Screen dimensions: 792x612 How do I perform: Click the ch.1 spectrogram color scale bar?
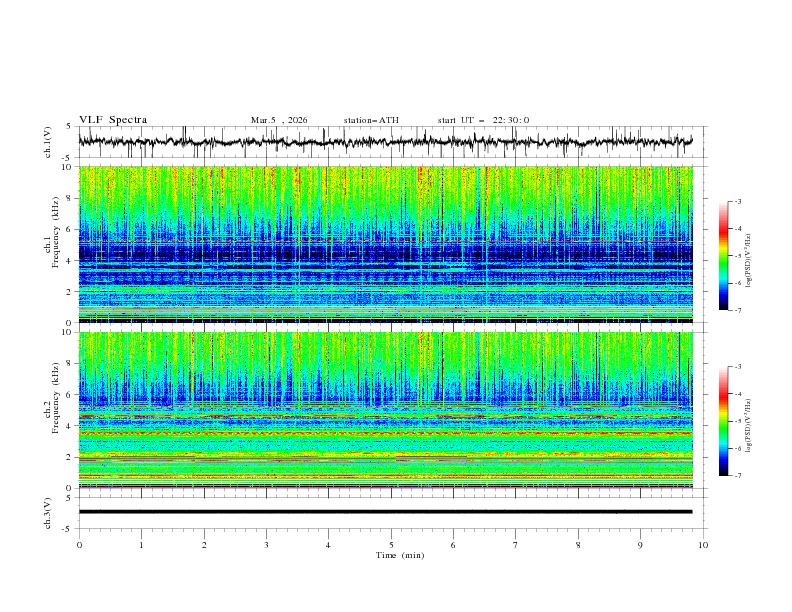(723, 256)
